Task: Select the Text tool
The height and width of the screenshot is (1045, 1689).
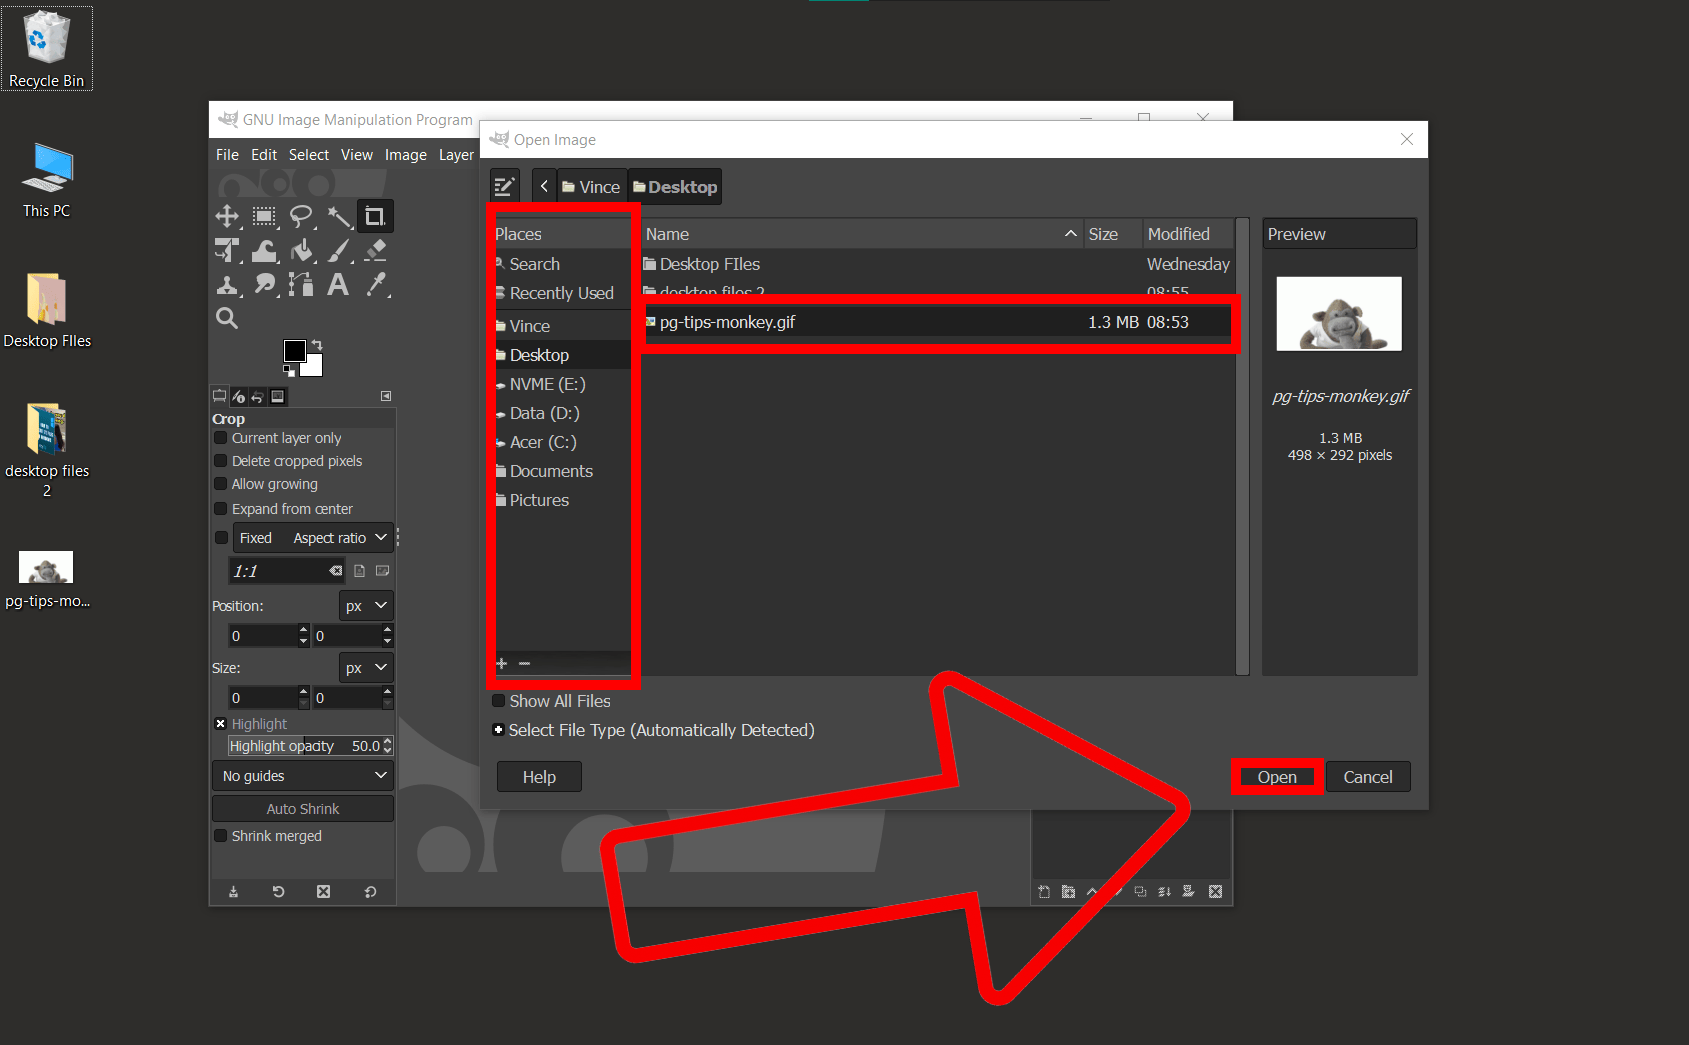Action: (x=338, y=285)
